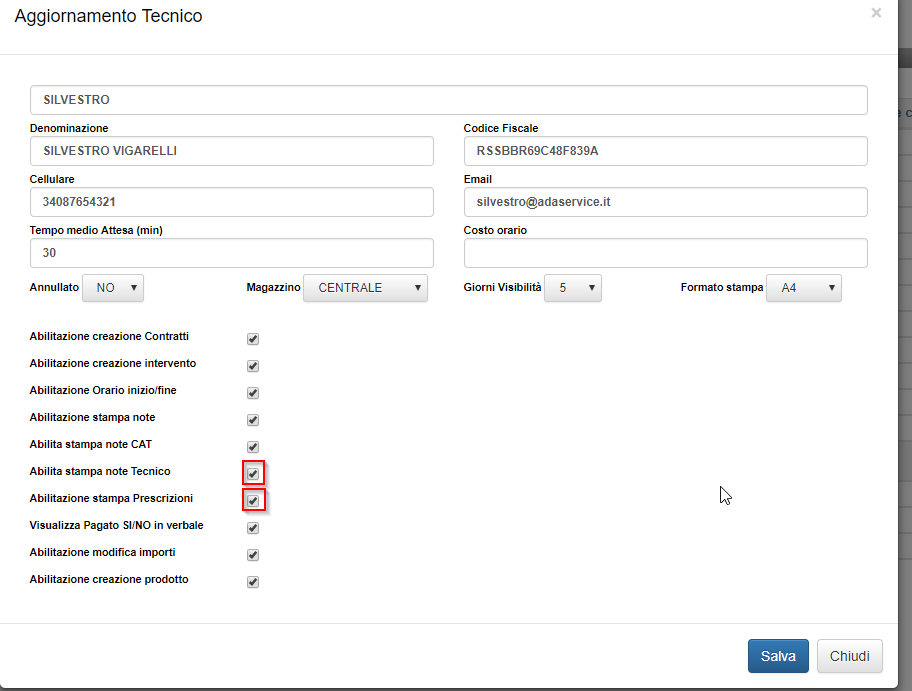This screenshot has width=912, height=691.
Task: Click the Costo orario label
Action: (495, 230)
